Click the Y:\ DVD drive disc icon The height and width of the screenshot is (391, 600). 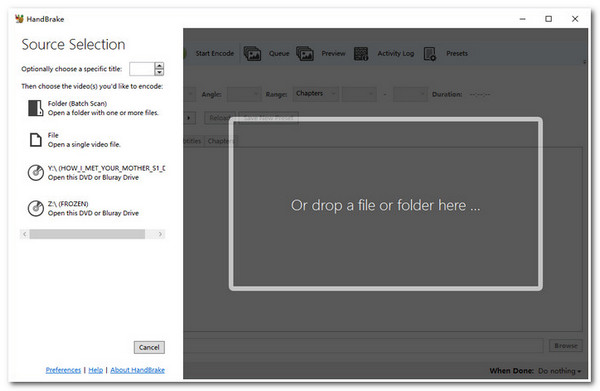pos(36,173)
